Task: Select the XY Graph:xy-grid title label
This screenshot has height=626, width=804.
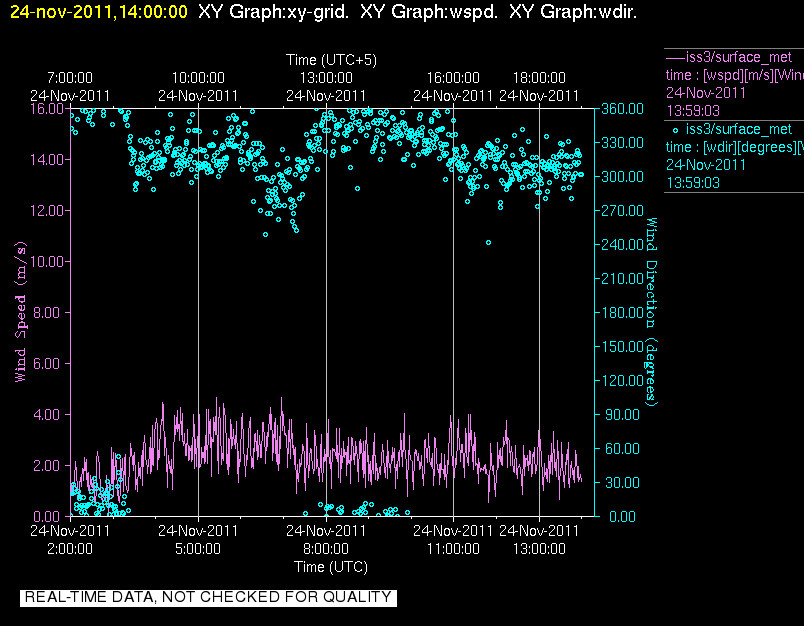Action: pos(273,12)
